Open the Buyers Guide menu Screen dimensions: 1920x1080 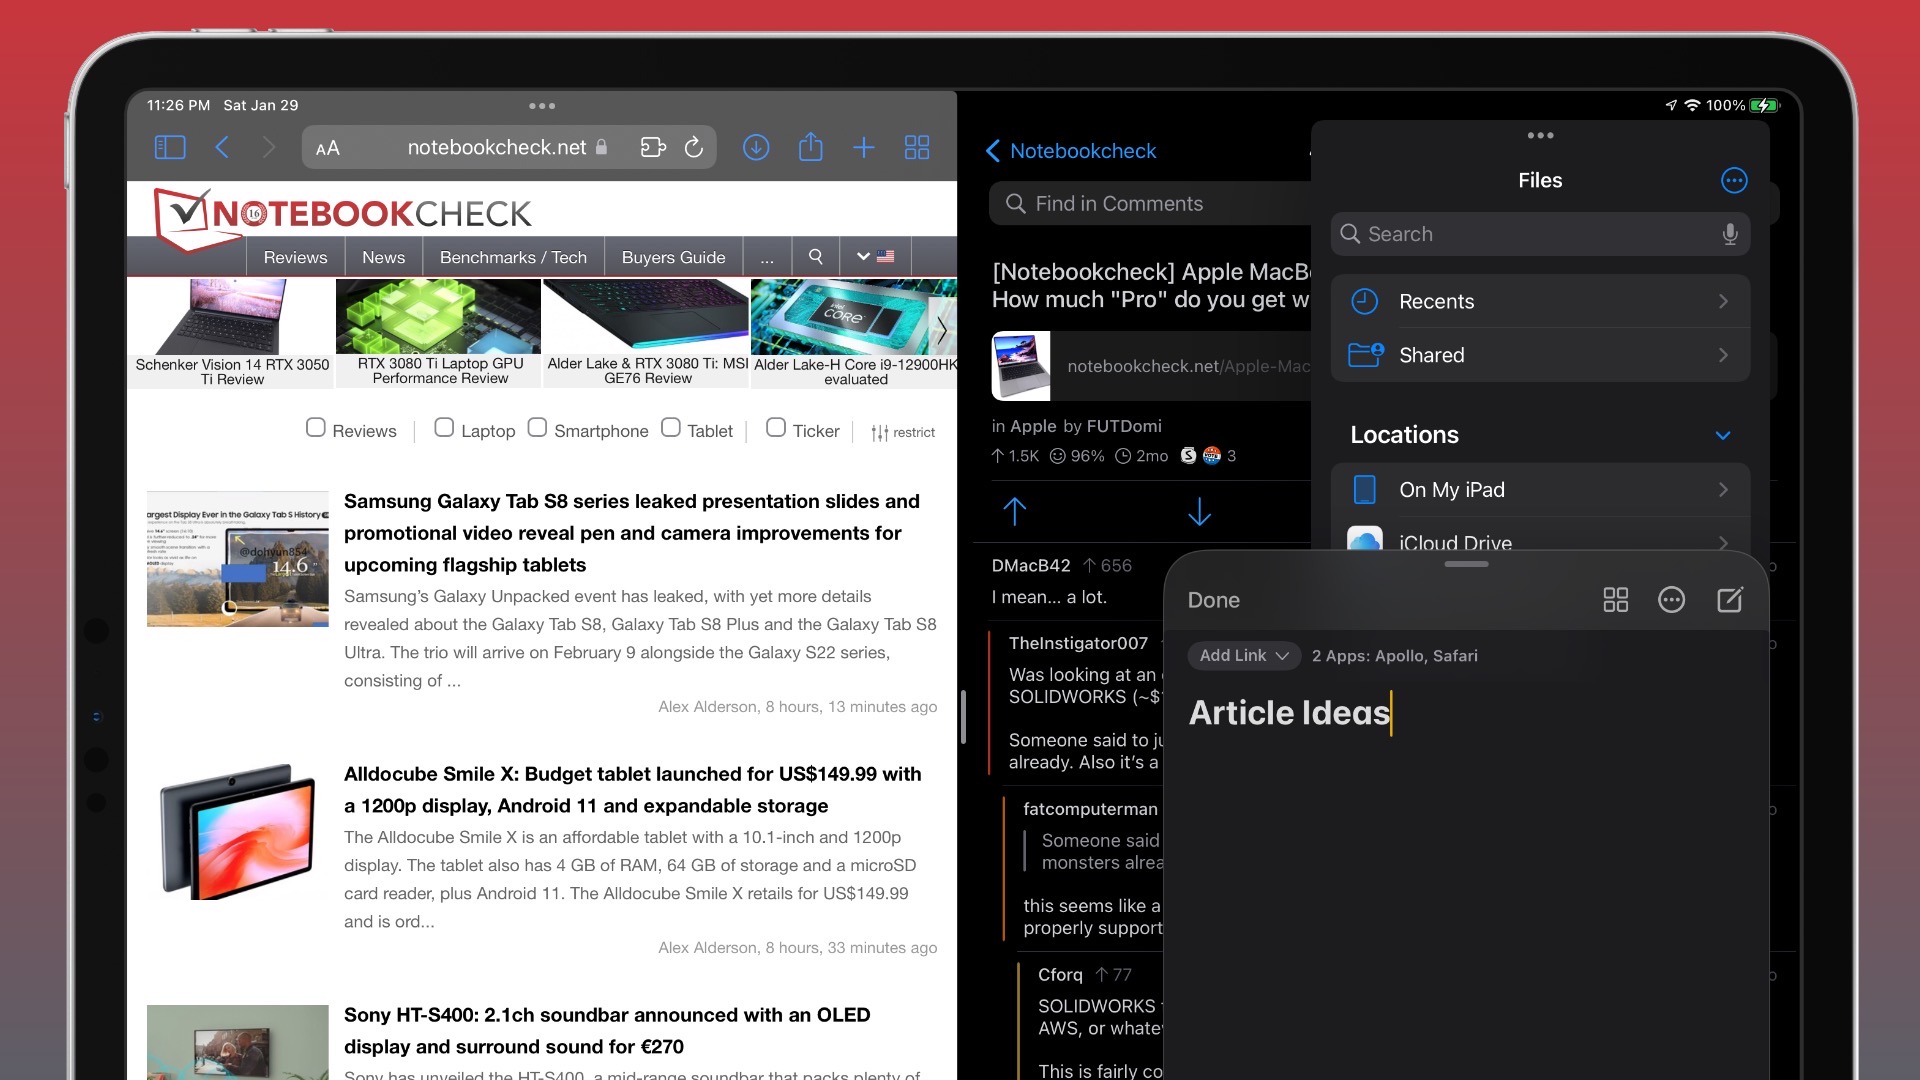point(673,258)
